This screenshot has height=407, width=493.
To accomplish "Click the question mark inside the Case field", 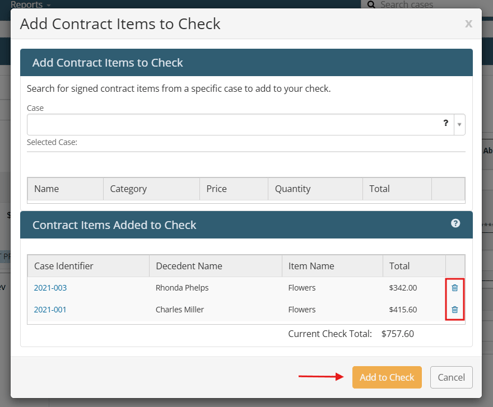I will [x=446, y=123].
